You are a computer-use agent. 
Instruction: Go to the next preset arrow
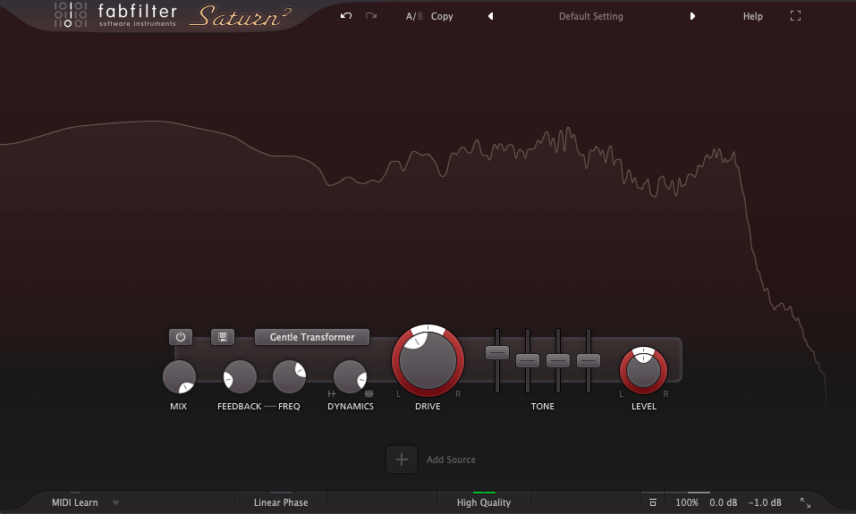pyautogui.click(x=692, y=16)
